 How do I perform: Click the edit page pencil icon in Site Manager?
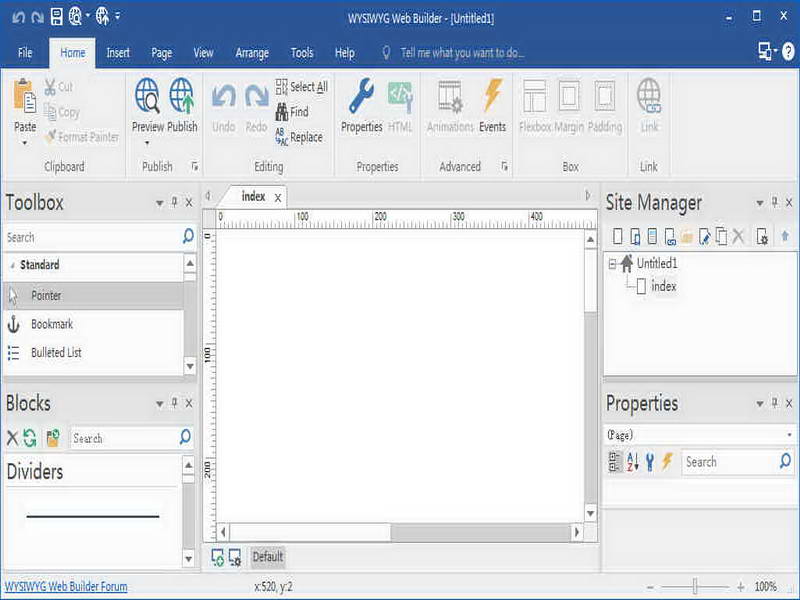[x=704, y=236]
